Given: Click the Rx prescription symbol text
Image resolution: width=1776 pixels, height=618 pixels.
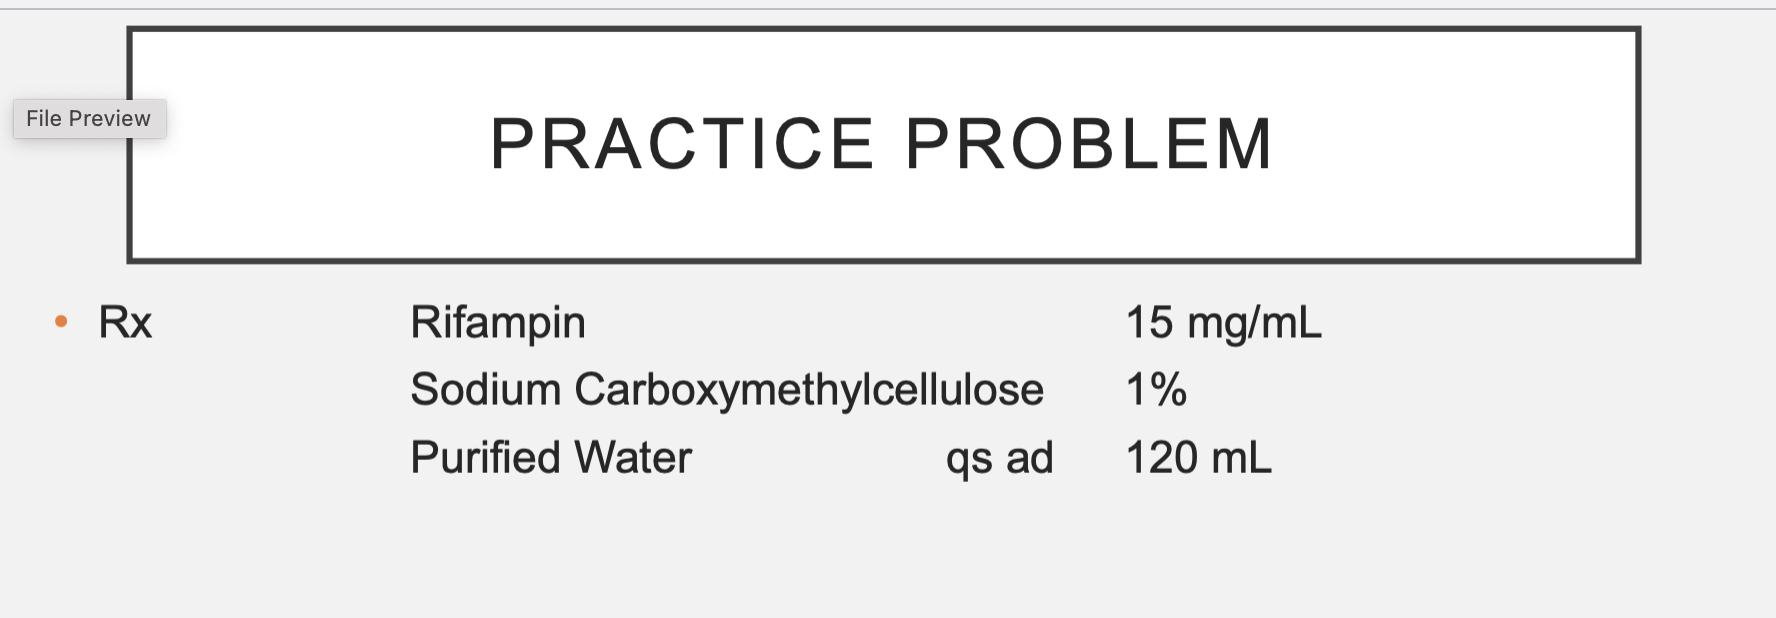Looking at the screenshot, I should point(125,323).
